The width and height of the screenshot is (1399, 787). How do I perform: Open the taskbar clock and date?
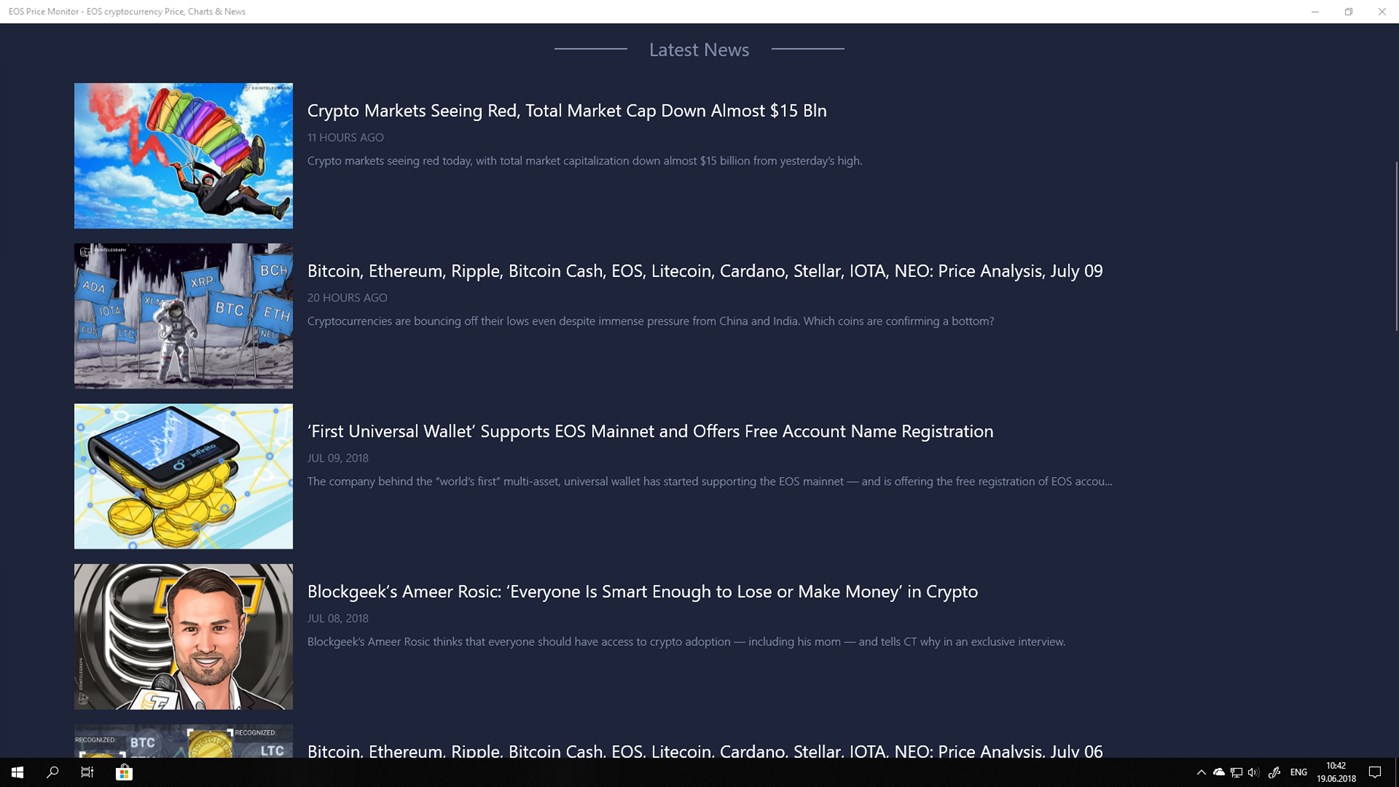point(1336,772)
